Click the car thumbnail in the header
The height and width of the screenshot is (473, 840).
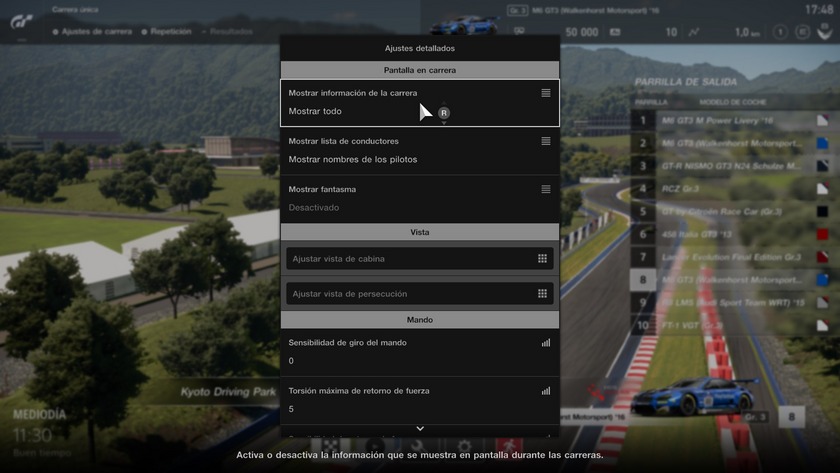pyautogui.click(x=464, y=25)
